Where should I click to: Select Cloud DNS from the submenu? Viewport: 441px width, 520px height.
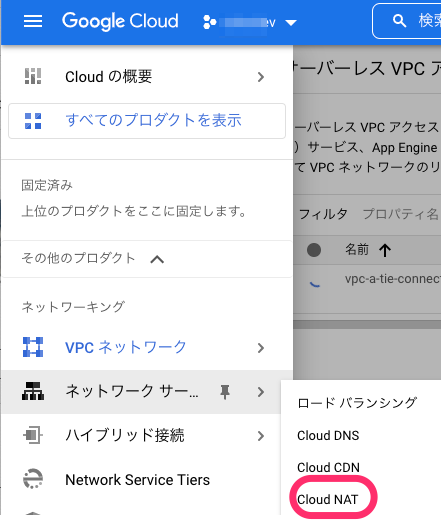tap(328, 435)
